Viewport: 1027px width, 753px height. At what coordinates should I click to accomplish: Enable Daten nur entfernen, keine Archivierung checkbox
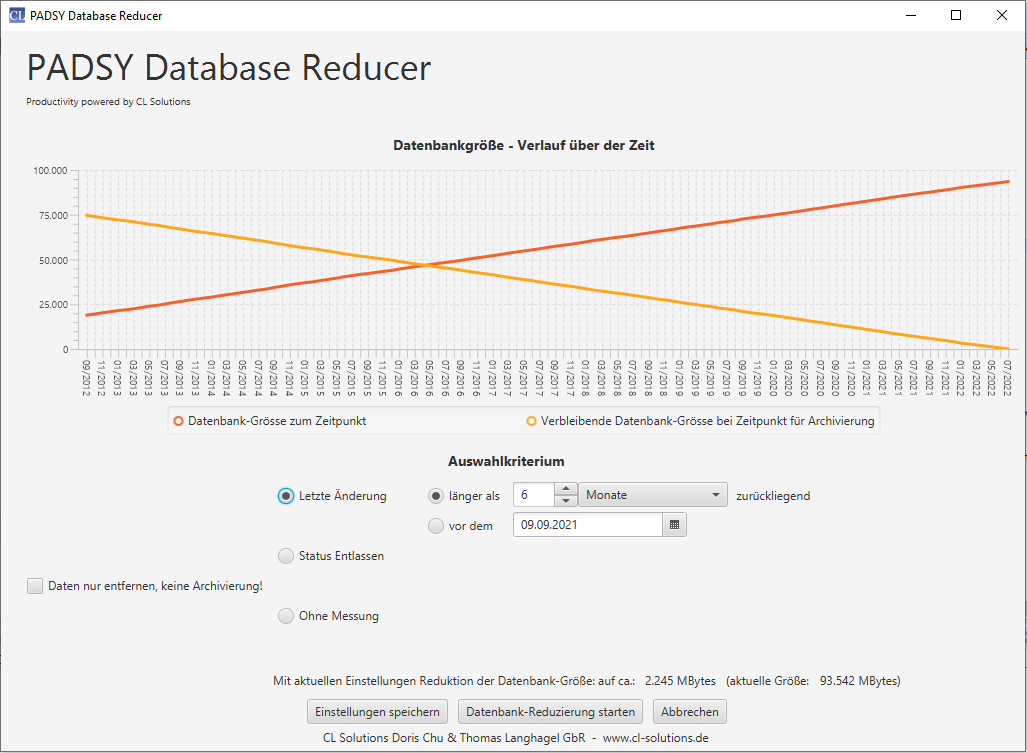pos(35,586)
